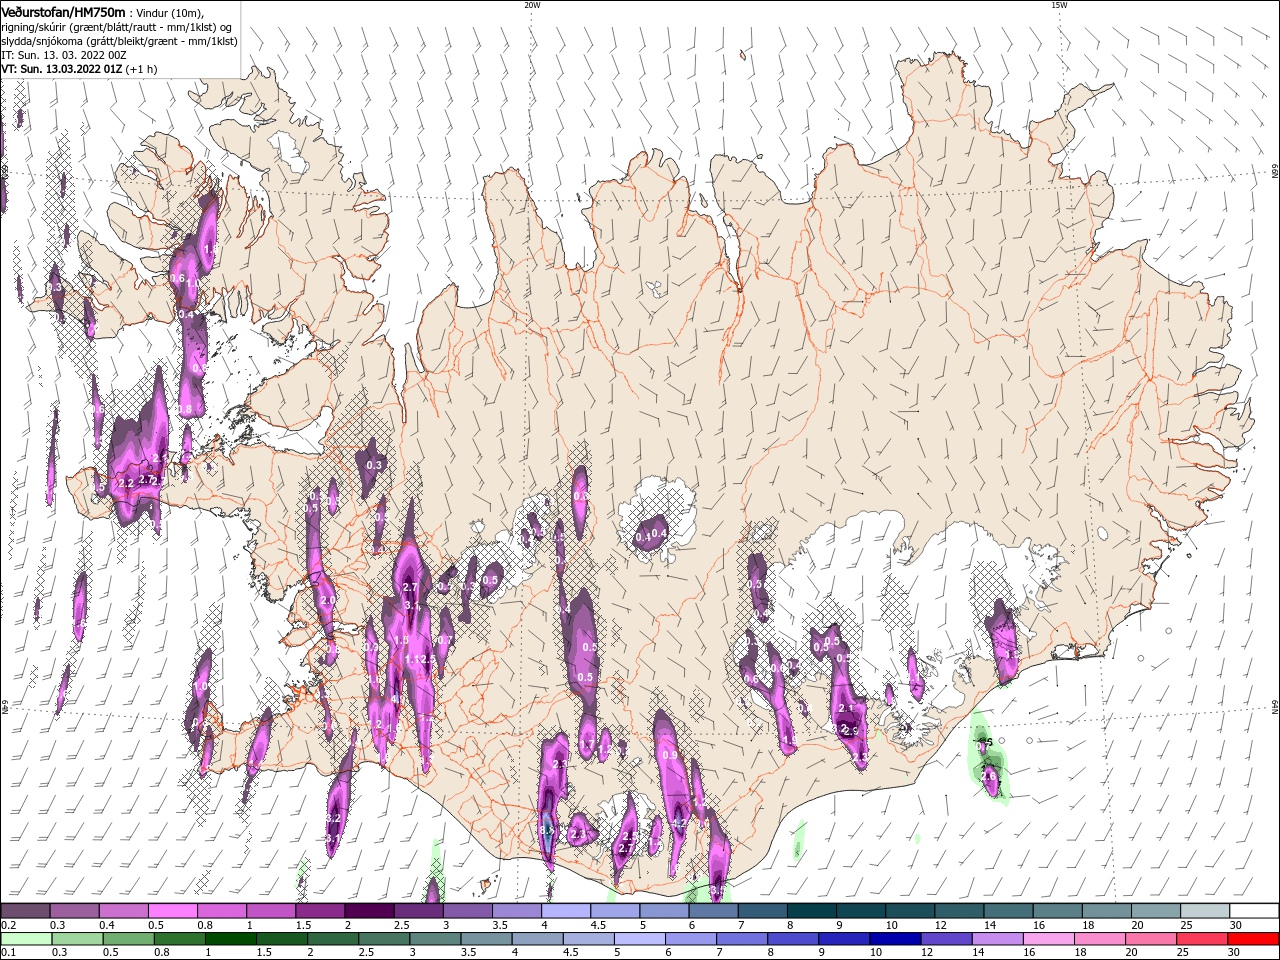
Task: Pick the lavender swatch at 14, lower legend
Action: tap(996, 939)
